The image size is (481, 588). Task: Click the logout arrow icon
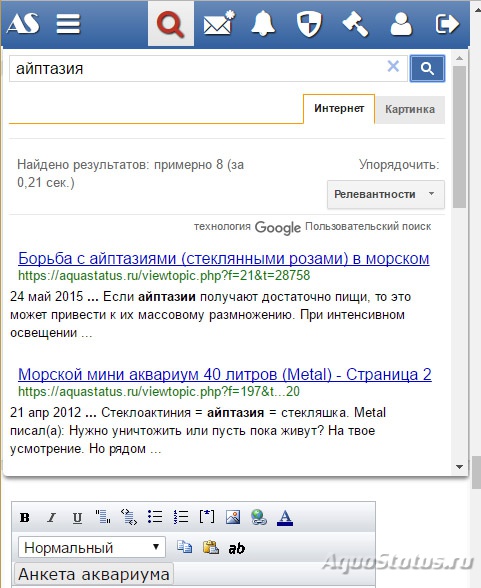[447, 24]
